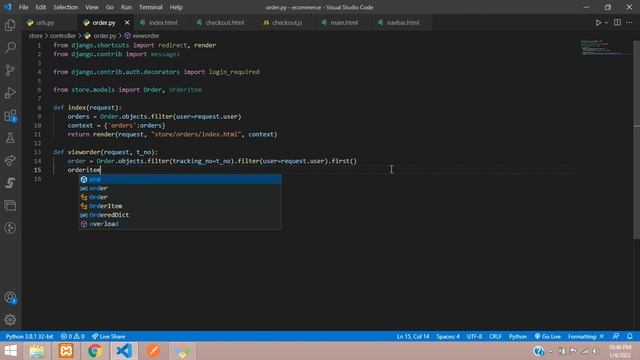
Task: Click the taskbar clock showing date
Action: 620,351
